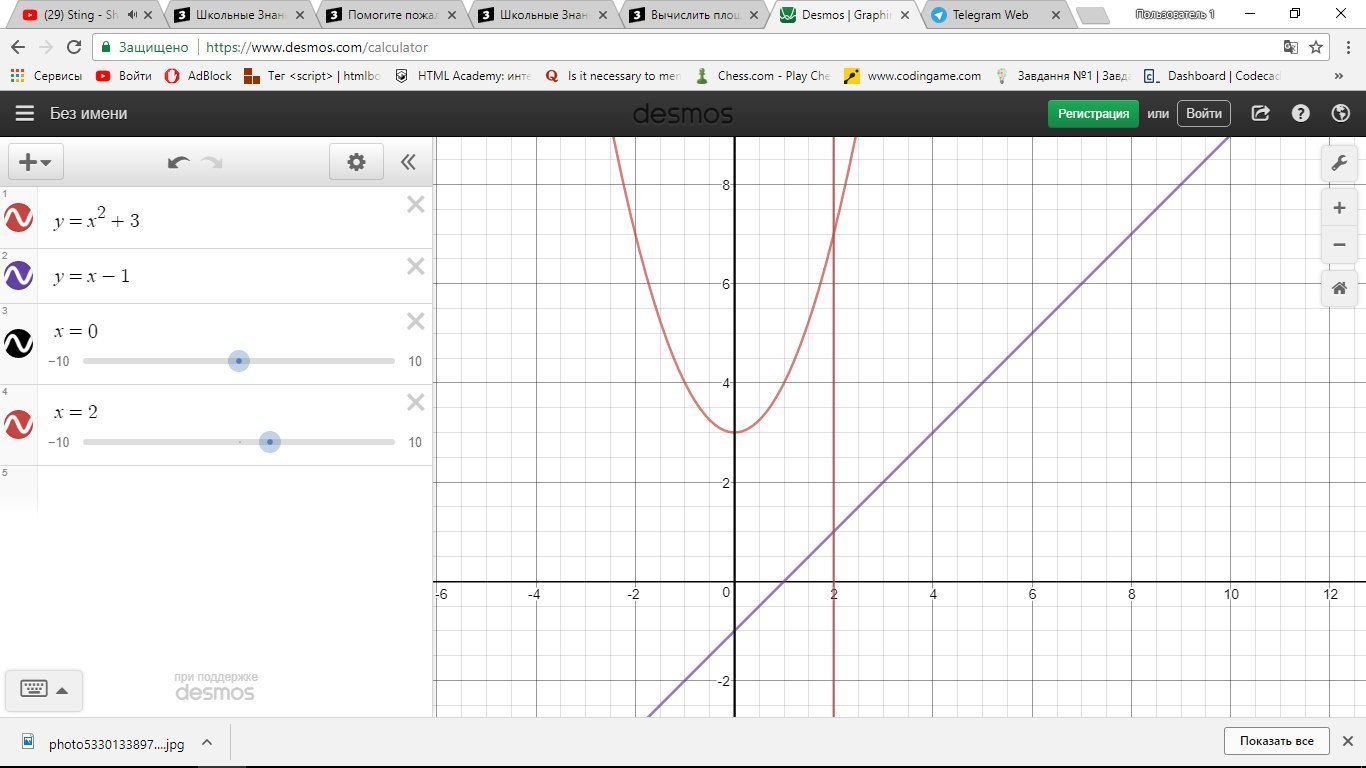Open the YouTube Войти bookmark
This screenshot has width=1366, height=768.
(x=124, y=76)
